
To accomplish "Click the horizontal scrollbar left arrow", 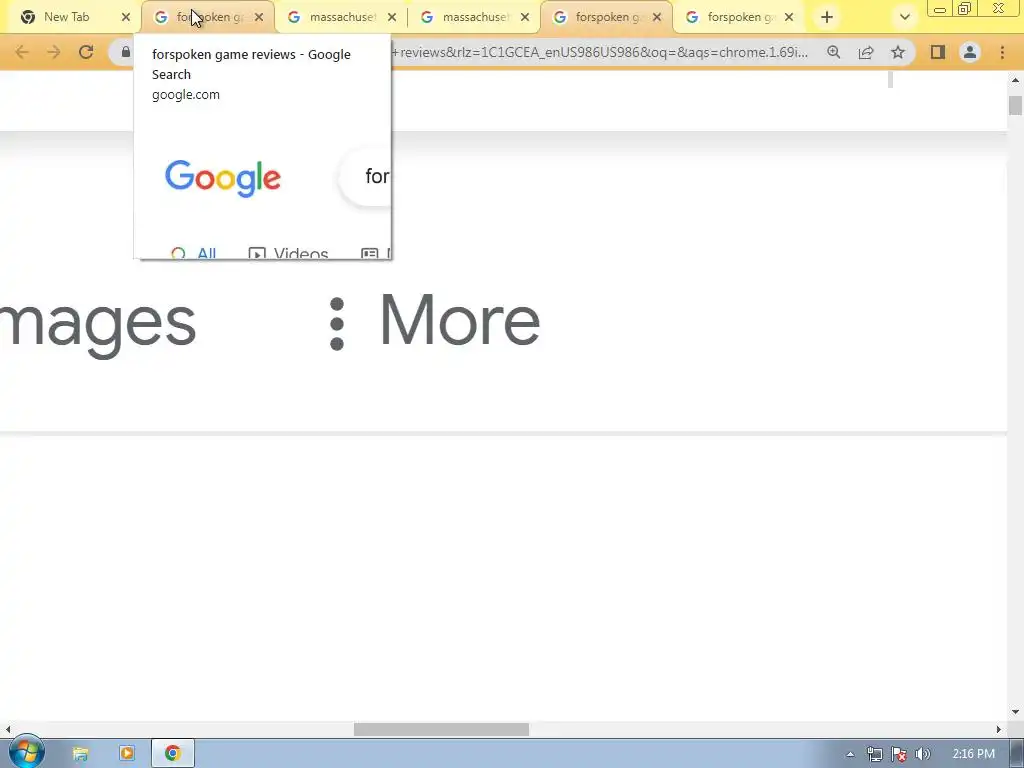I will pyautogui.click(x=7, y=729).
